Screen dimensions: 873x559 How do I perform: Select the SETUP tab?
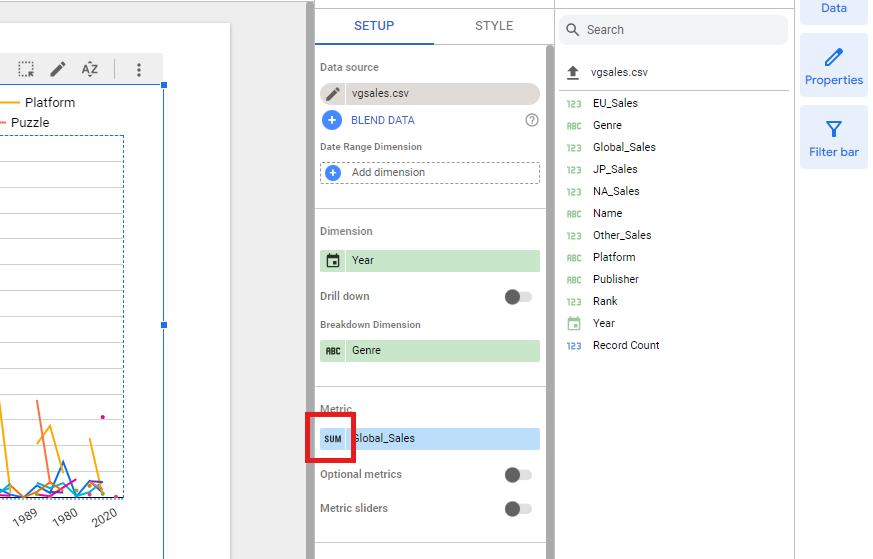tap(374, 26)
